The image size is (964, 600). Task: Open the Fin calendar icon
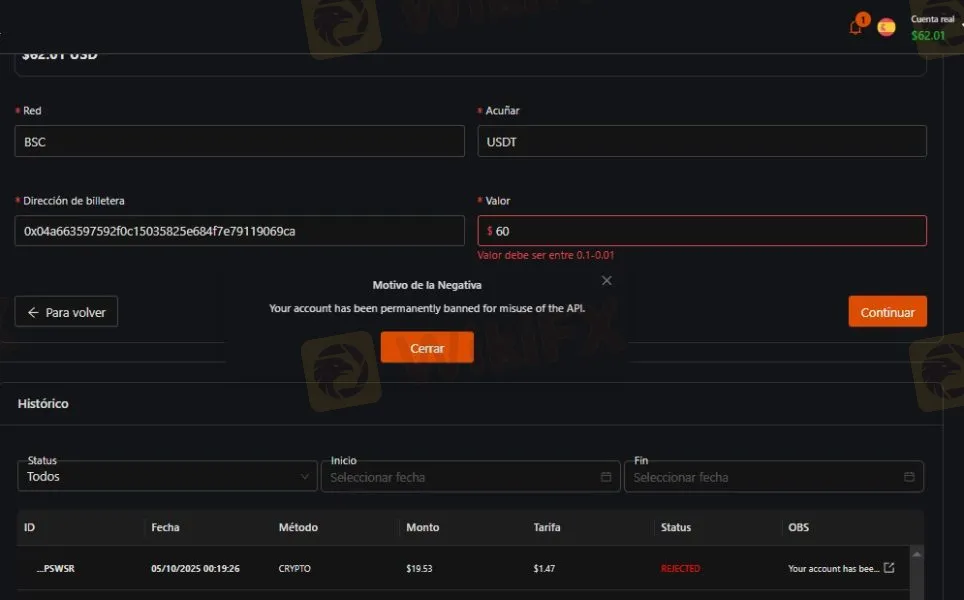tap(909, 477)
